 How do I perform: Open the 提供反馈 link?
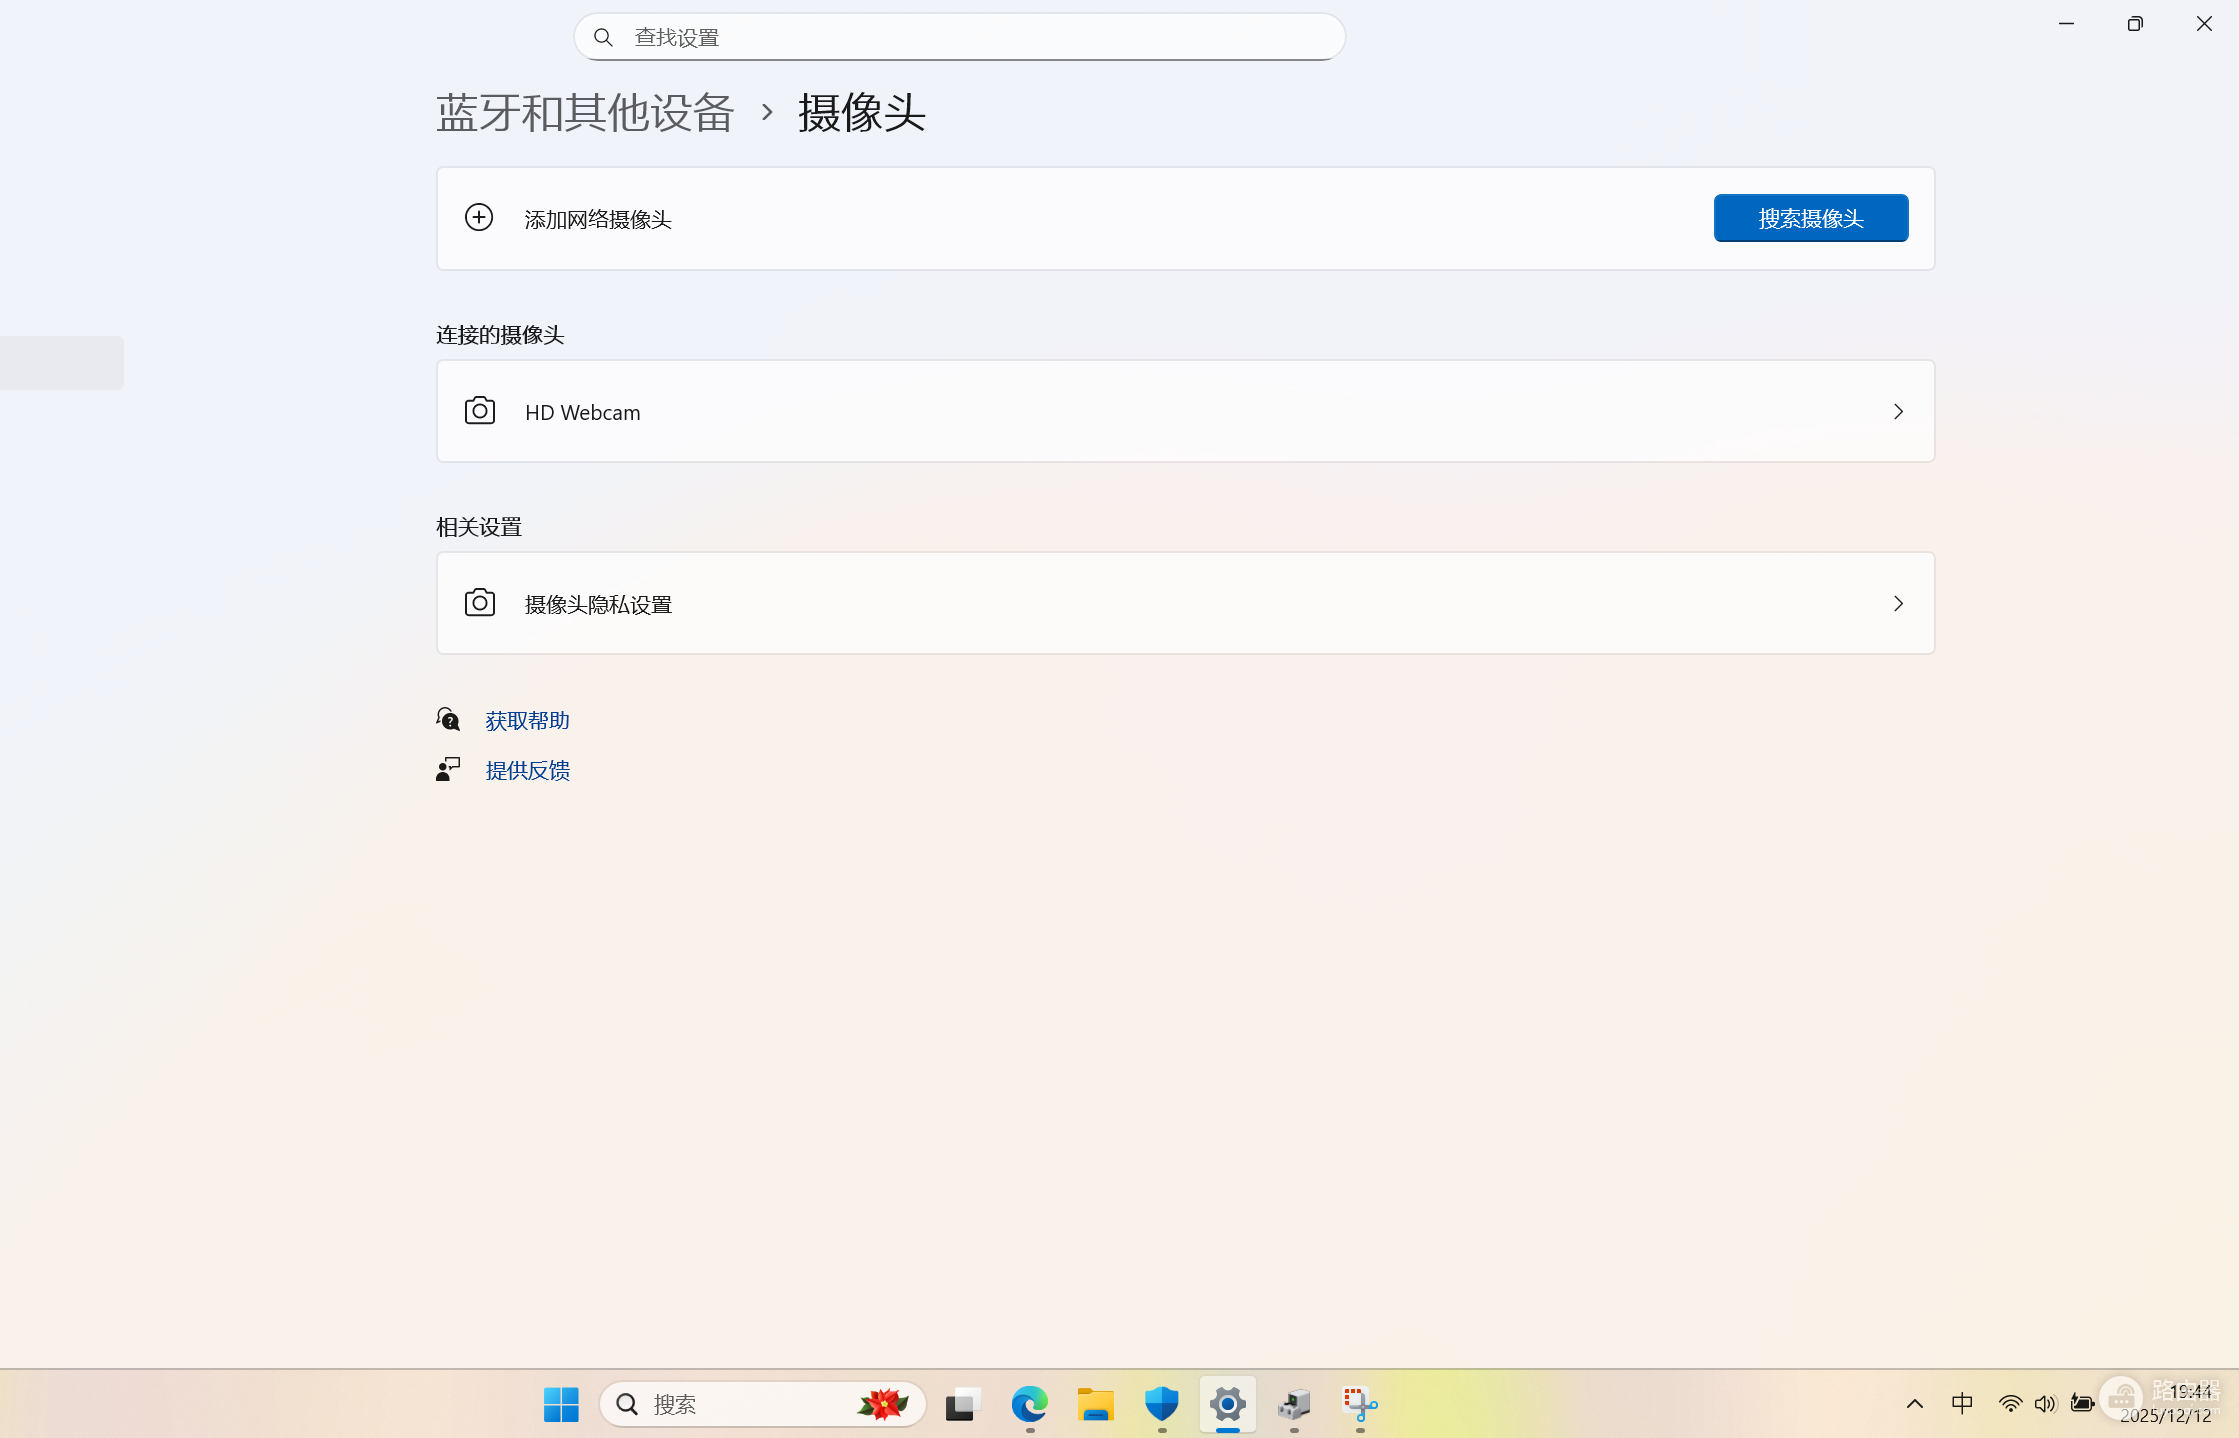coord(527,770)
